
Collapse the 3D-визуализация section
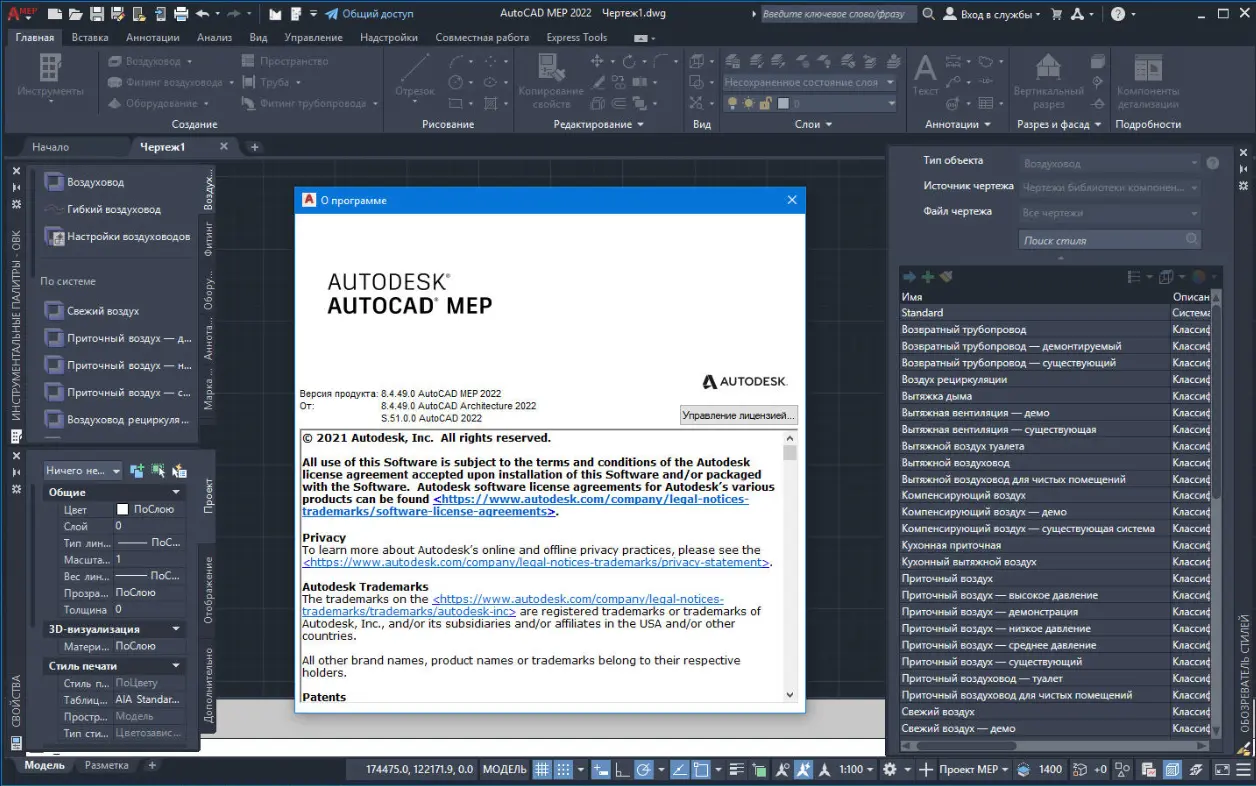(176, 629)
